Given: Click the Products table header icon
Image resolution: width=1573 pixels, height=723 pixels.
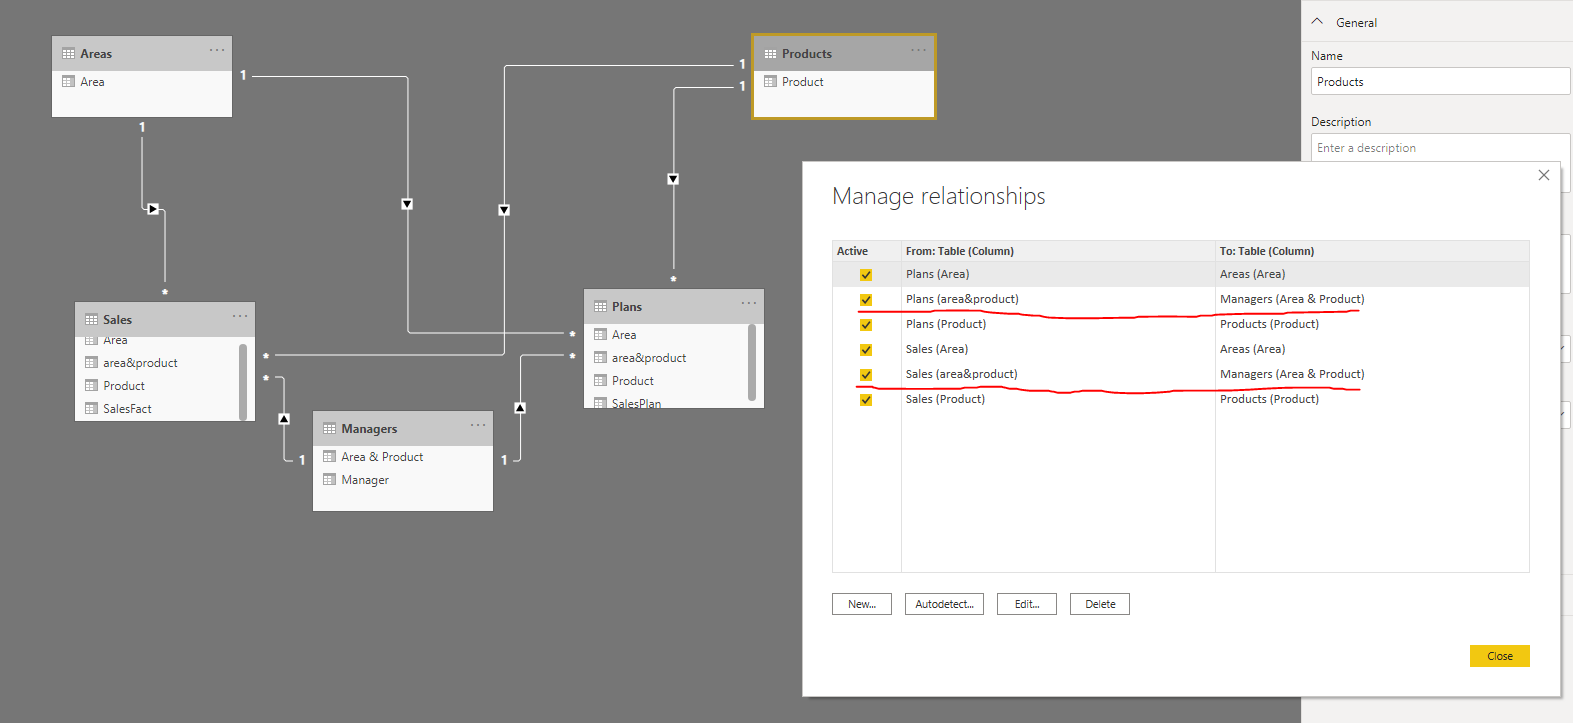Looking at the screenshot, I should 770,54.
